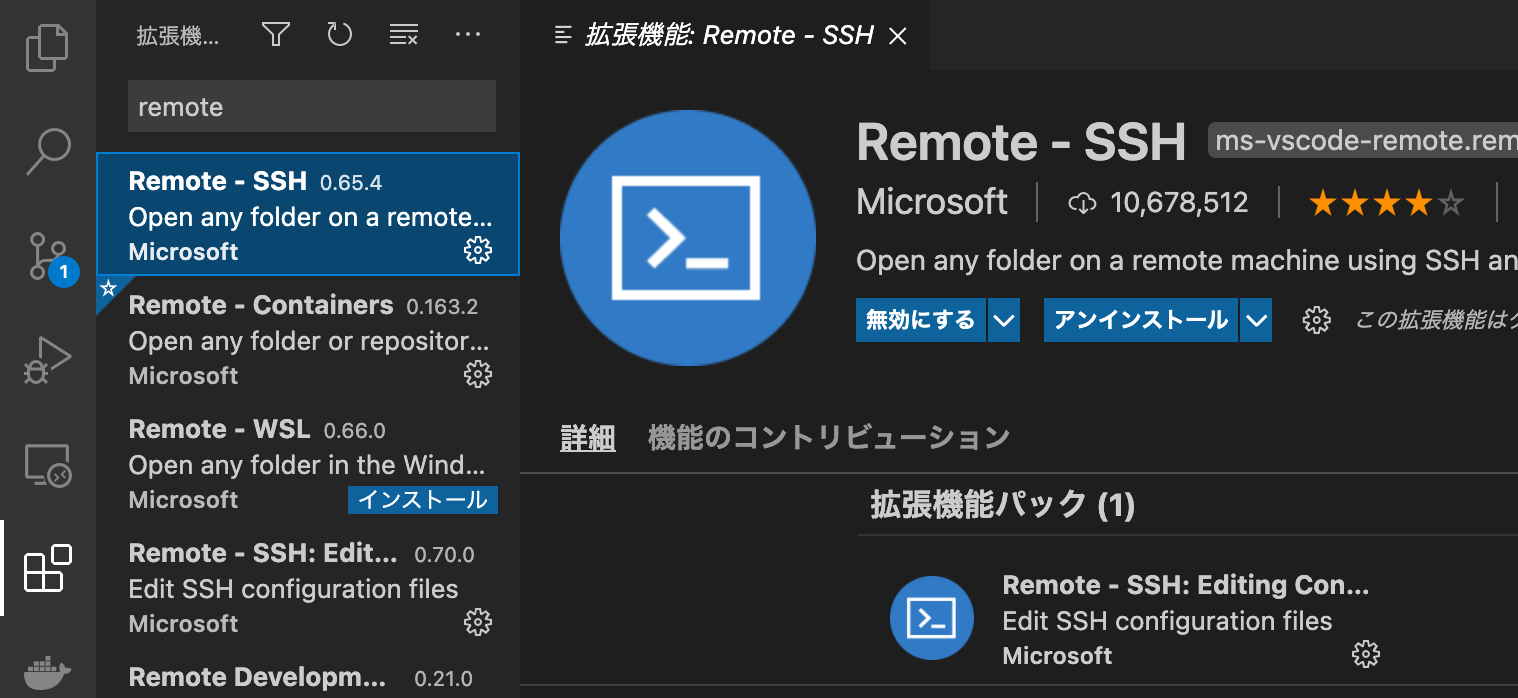Filter extensions with the funnel icon

[x=276, y=35]
